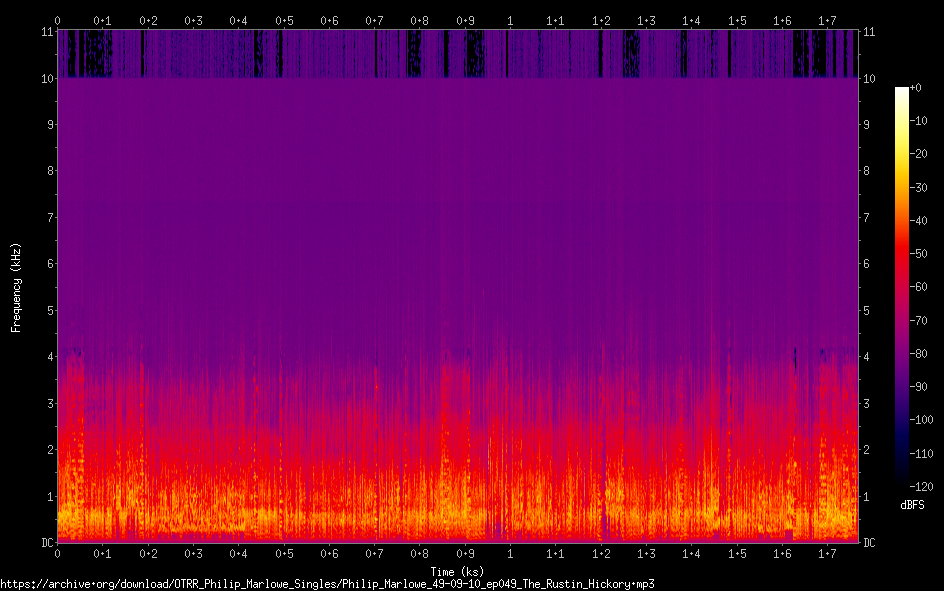Click the 11 kHz label on the left axis
This screenshot has width=944, height=591.
click(x=46, y=32)
